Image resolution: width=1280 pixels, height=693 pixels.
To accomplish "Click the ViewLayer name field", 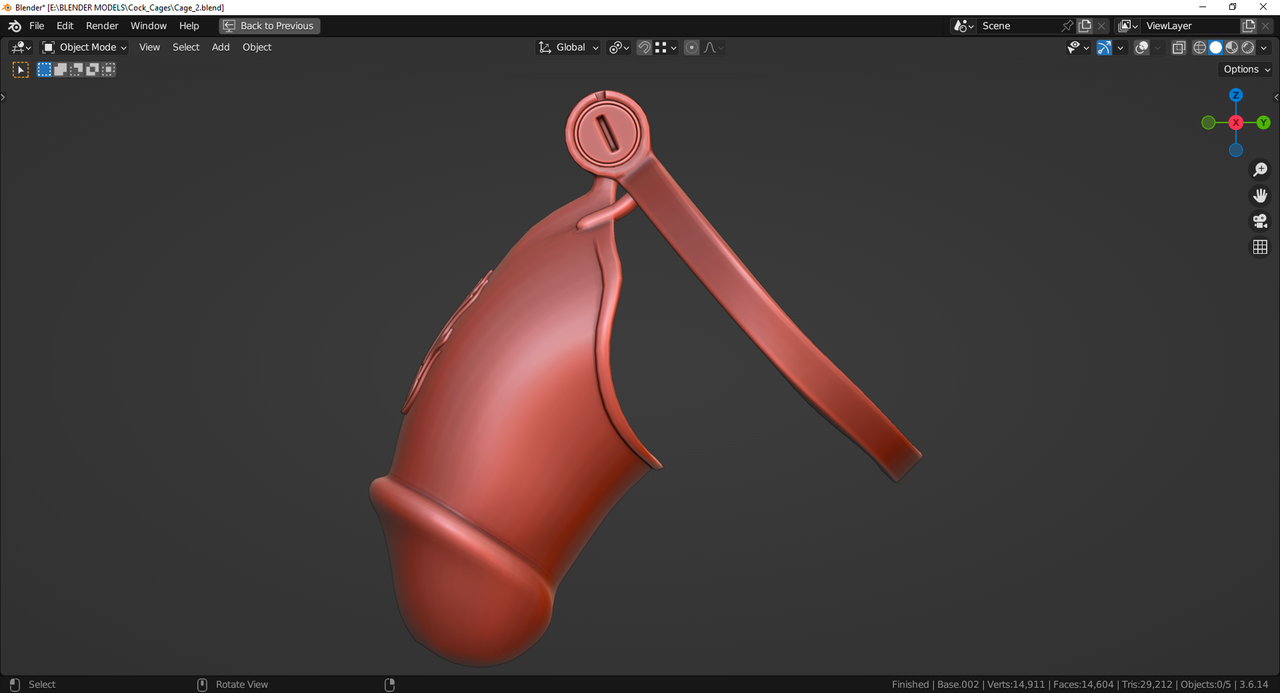I will point(1190,26).
